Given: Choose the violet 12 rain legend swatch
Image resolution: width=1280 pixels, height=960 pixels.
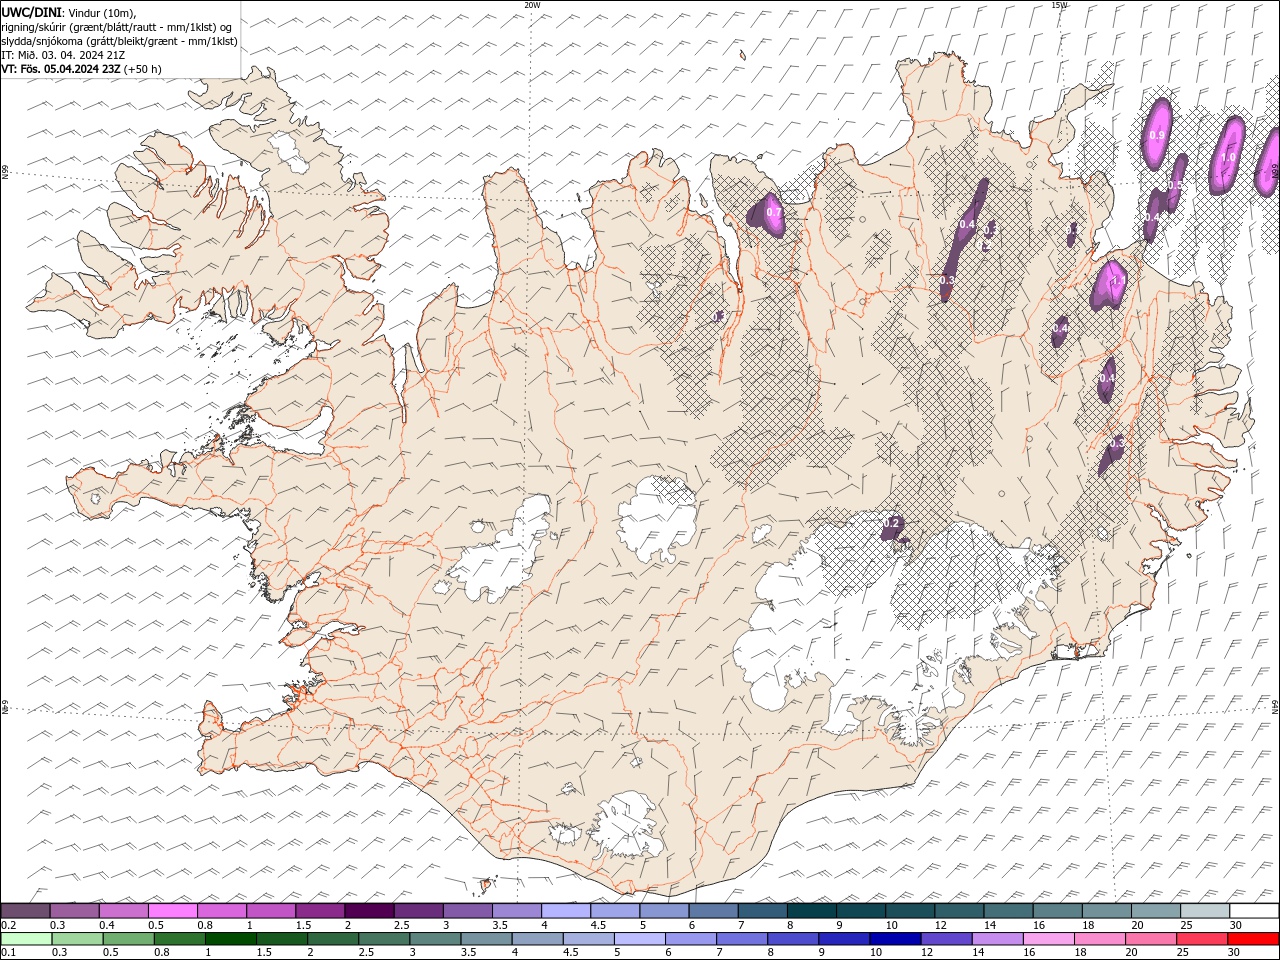Looking at the screenshot, I should [945, 939].
